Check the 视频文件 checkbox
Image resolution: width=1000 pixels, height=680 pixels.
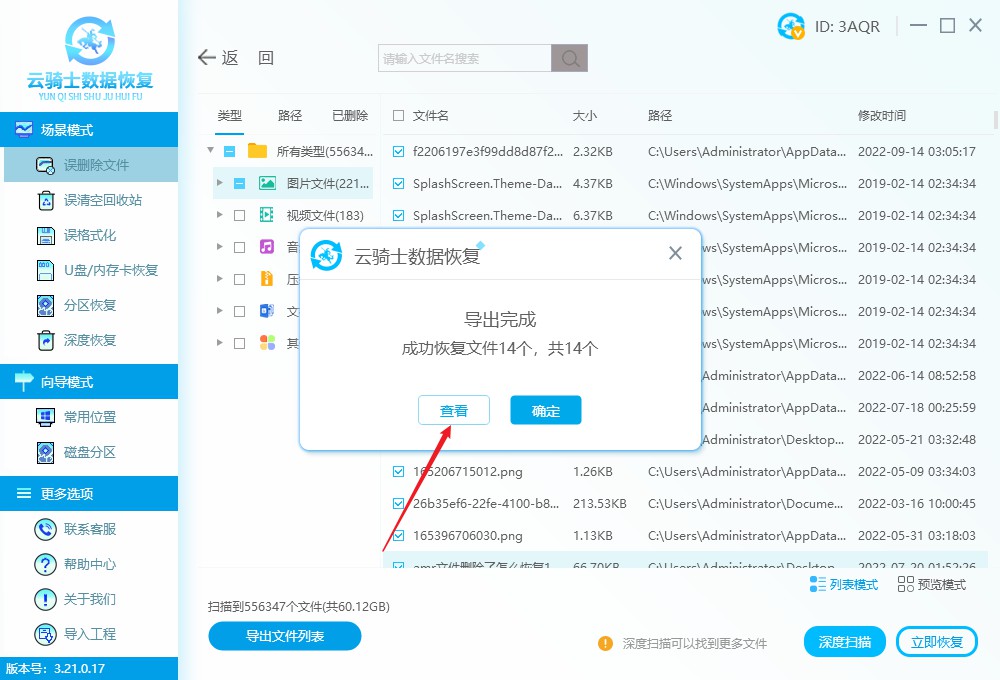tap(239, 214)
